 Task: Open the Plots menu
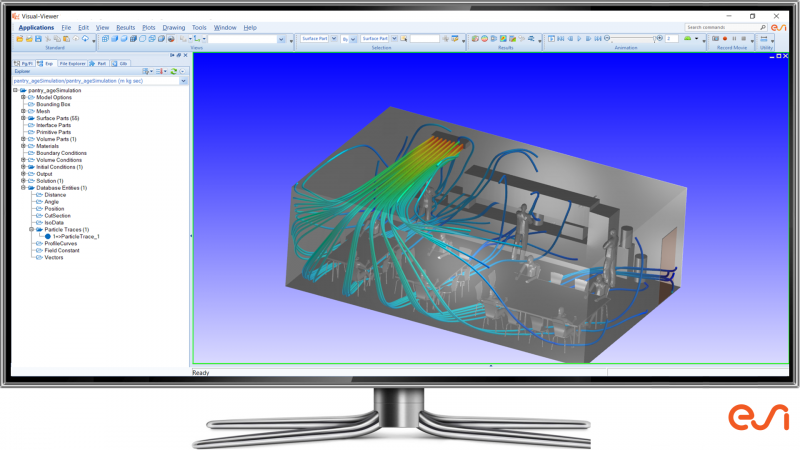148,28
